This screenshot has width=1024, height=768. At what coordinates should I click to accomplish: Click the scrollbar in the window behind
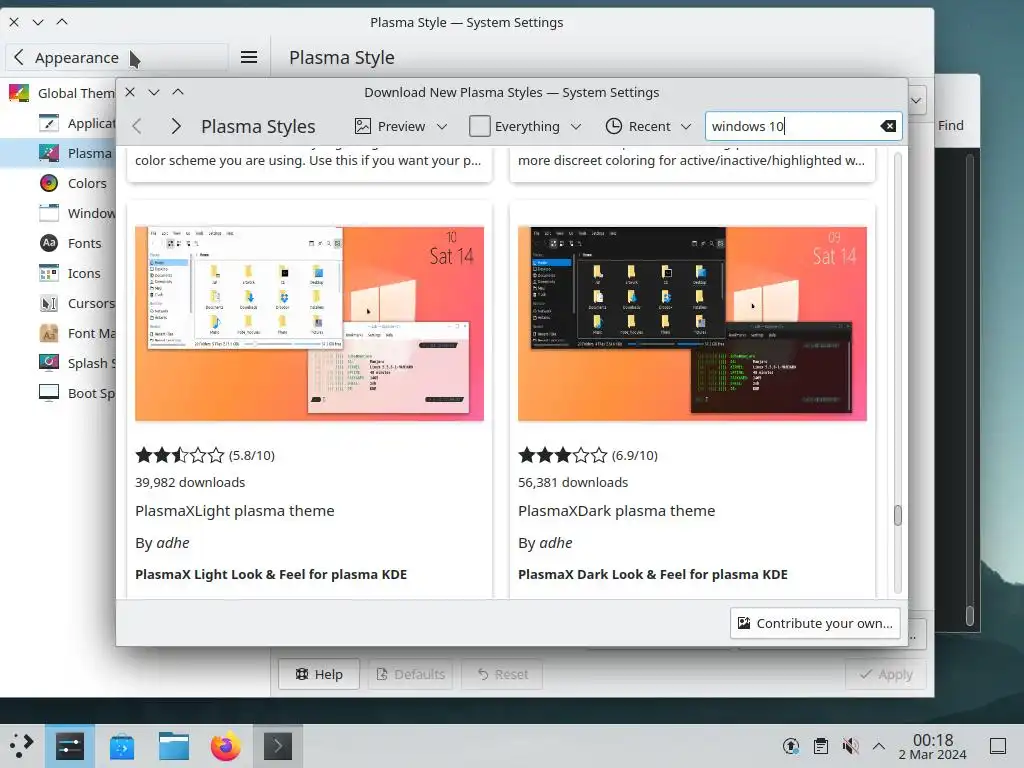coord(970,615)
